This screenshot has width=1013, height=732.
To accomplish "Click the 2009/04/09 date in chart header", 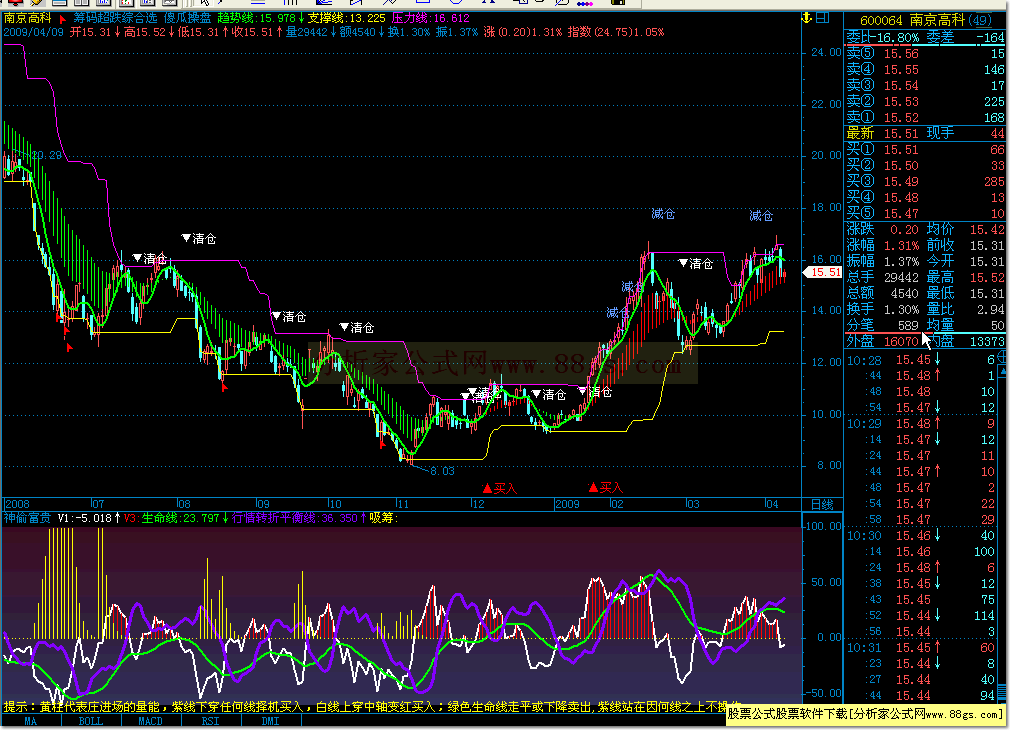I will coord(34,32).
